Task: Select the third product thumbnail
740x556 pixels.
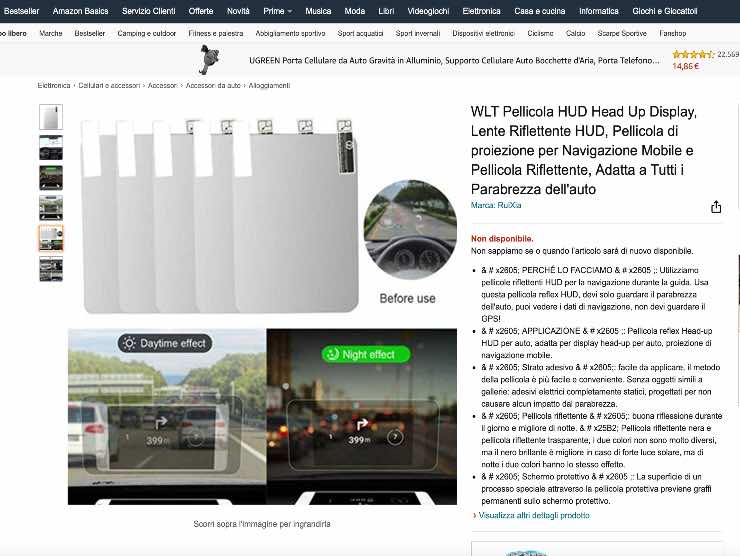Action: [51, 178]
